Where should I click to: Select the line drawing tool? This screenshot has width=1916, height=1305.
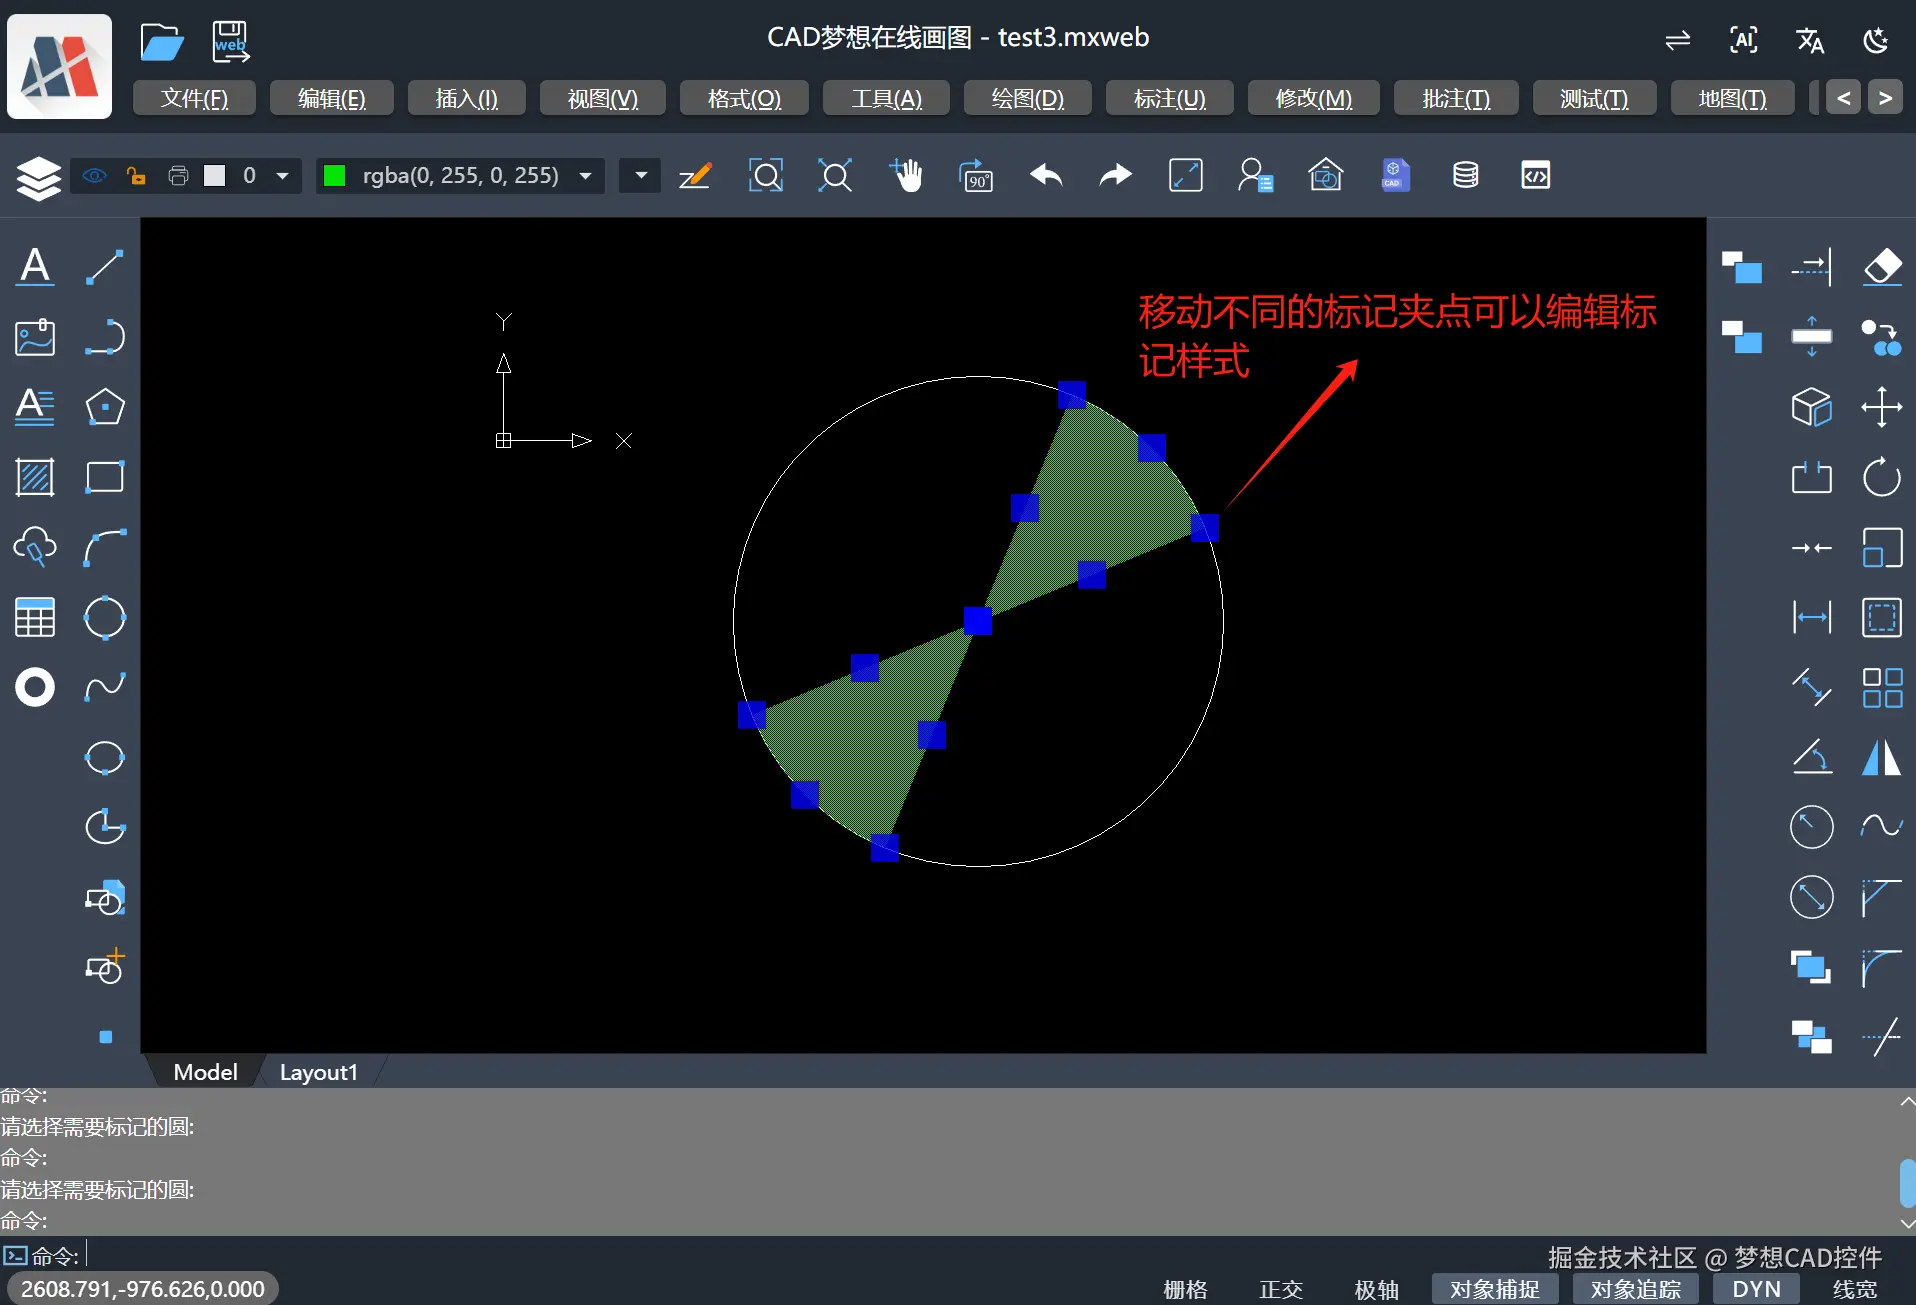pyautogui.click(x=105, y=267)
